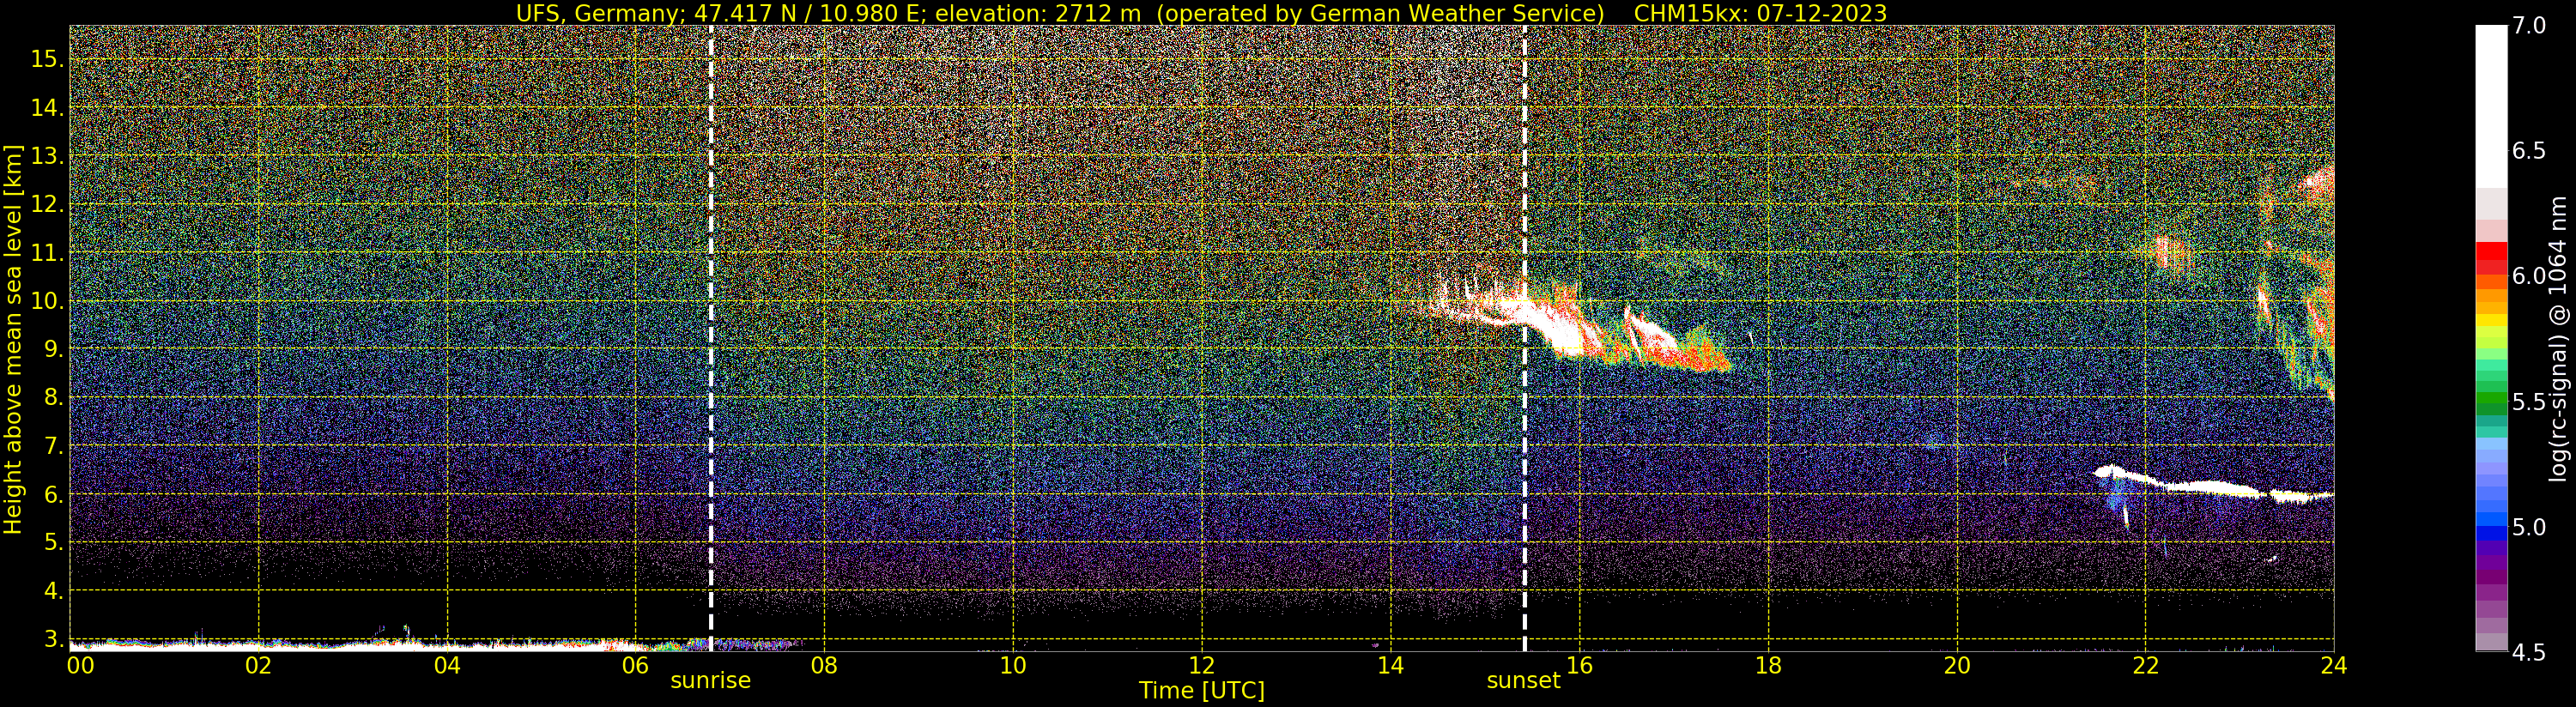Click height axis tick label '14.'
Viewport: 2576px width, 707px height.
[x=47, y=108]
